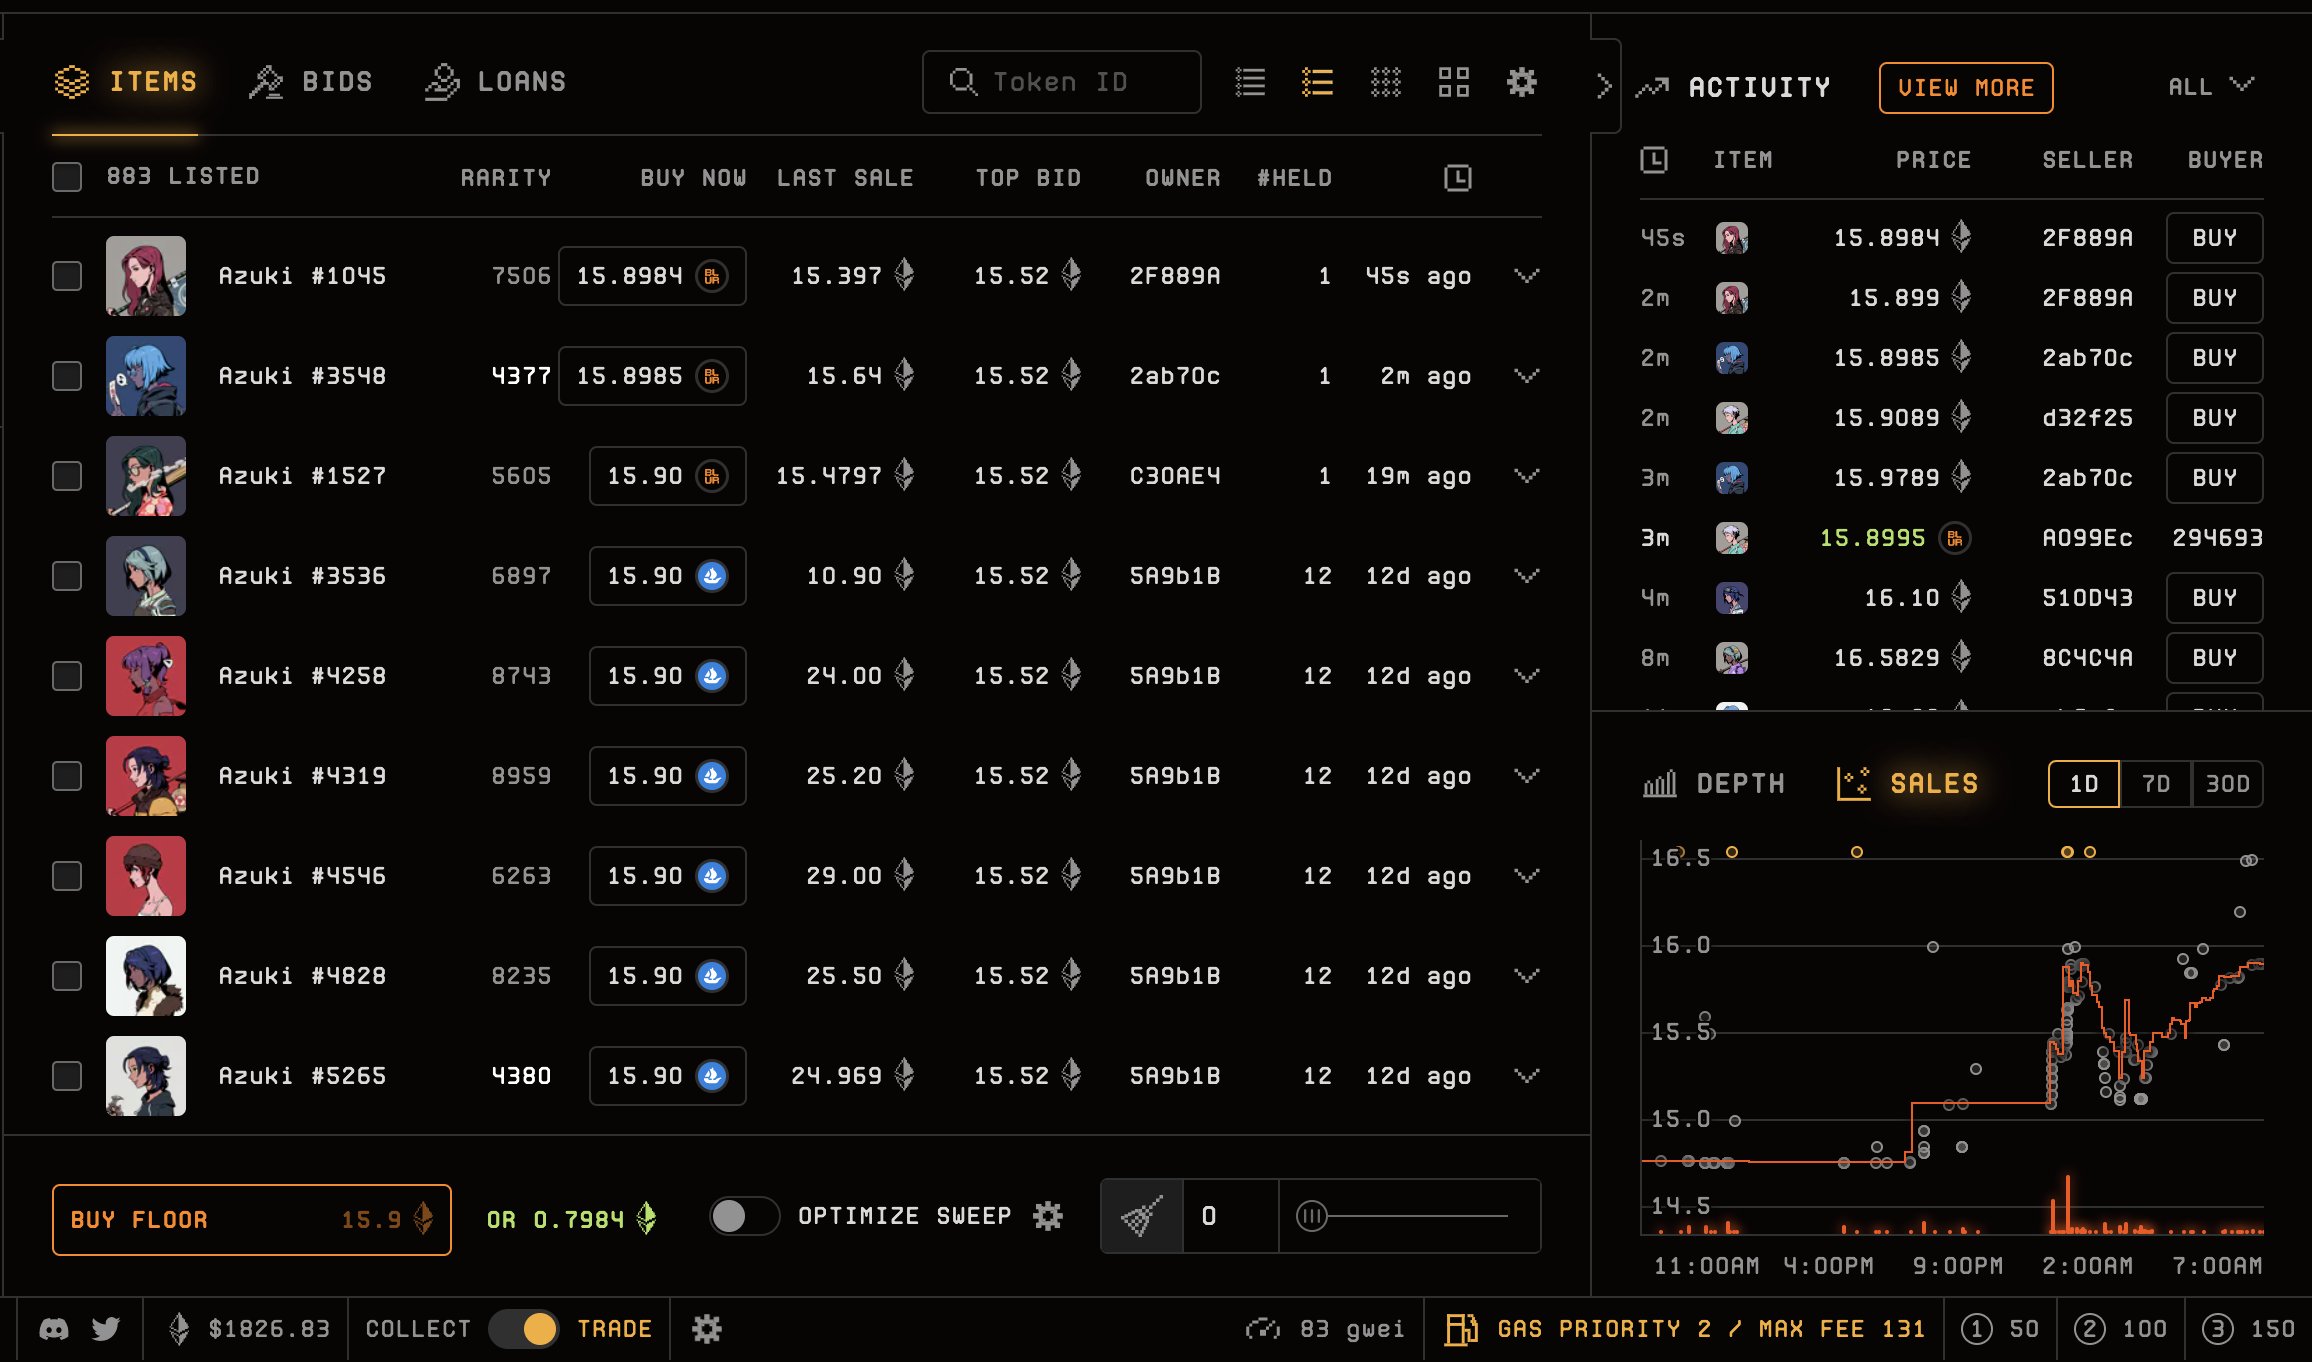Switch to the Items tab

[x=126, y=82]
